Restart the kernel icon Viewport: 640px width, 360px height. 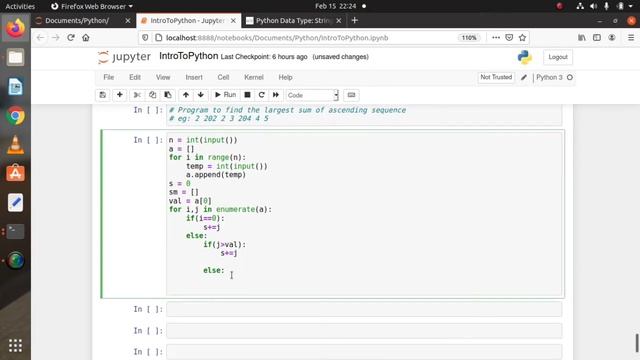point(262,95)
